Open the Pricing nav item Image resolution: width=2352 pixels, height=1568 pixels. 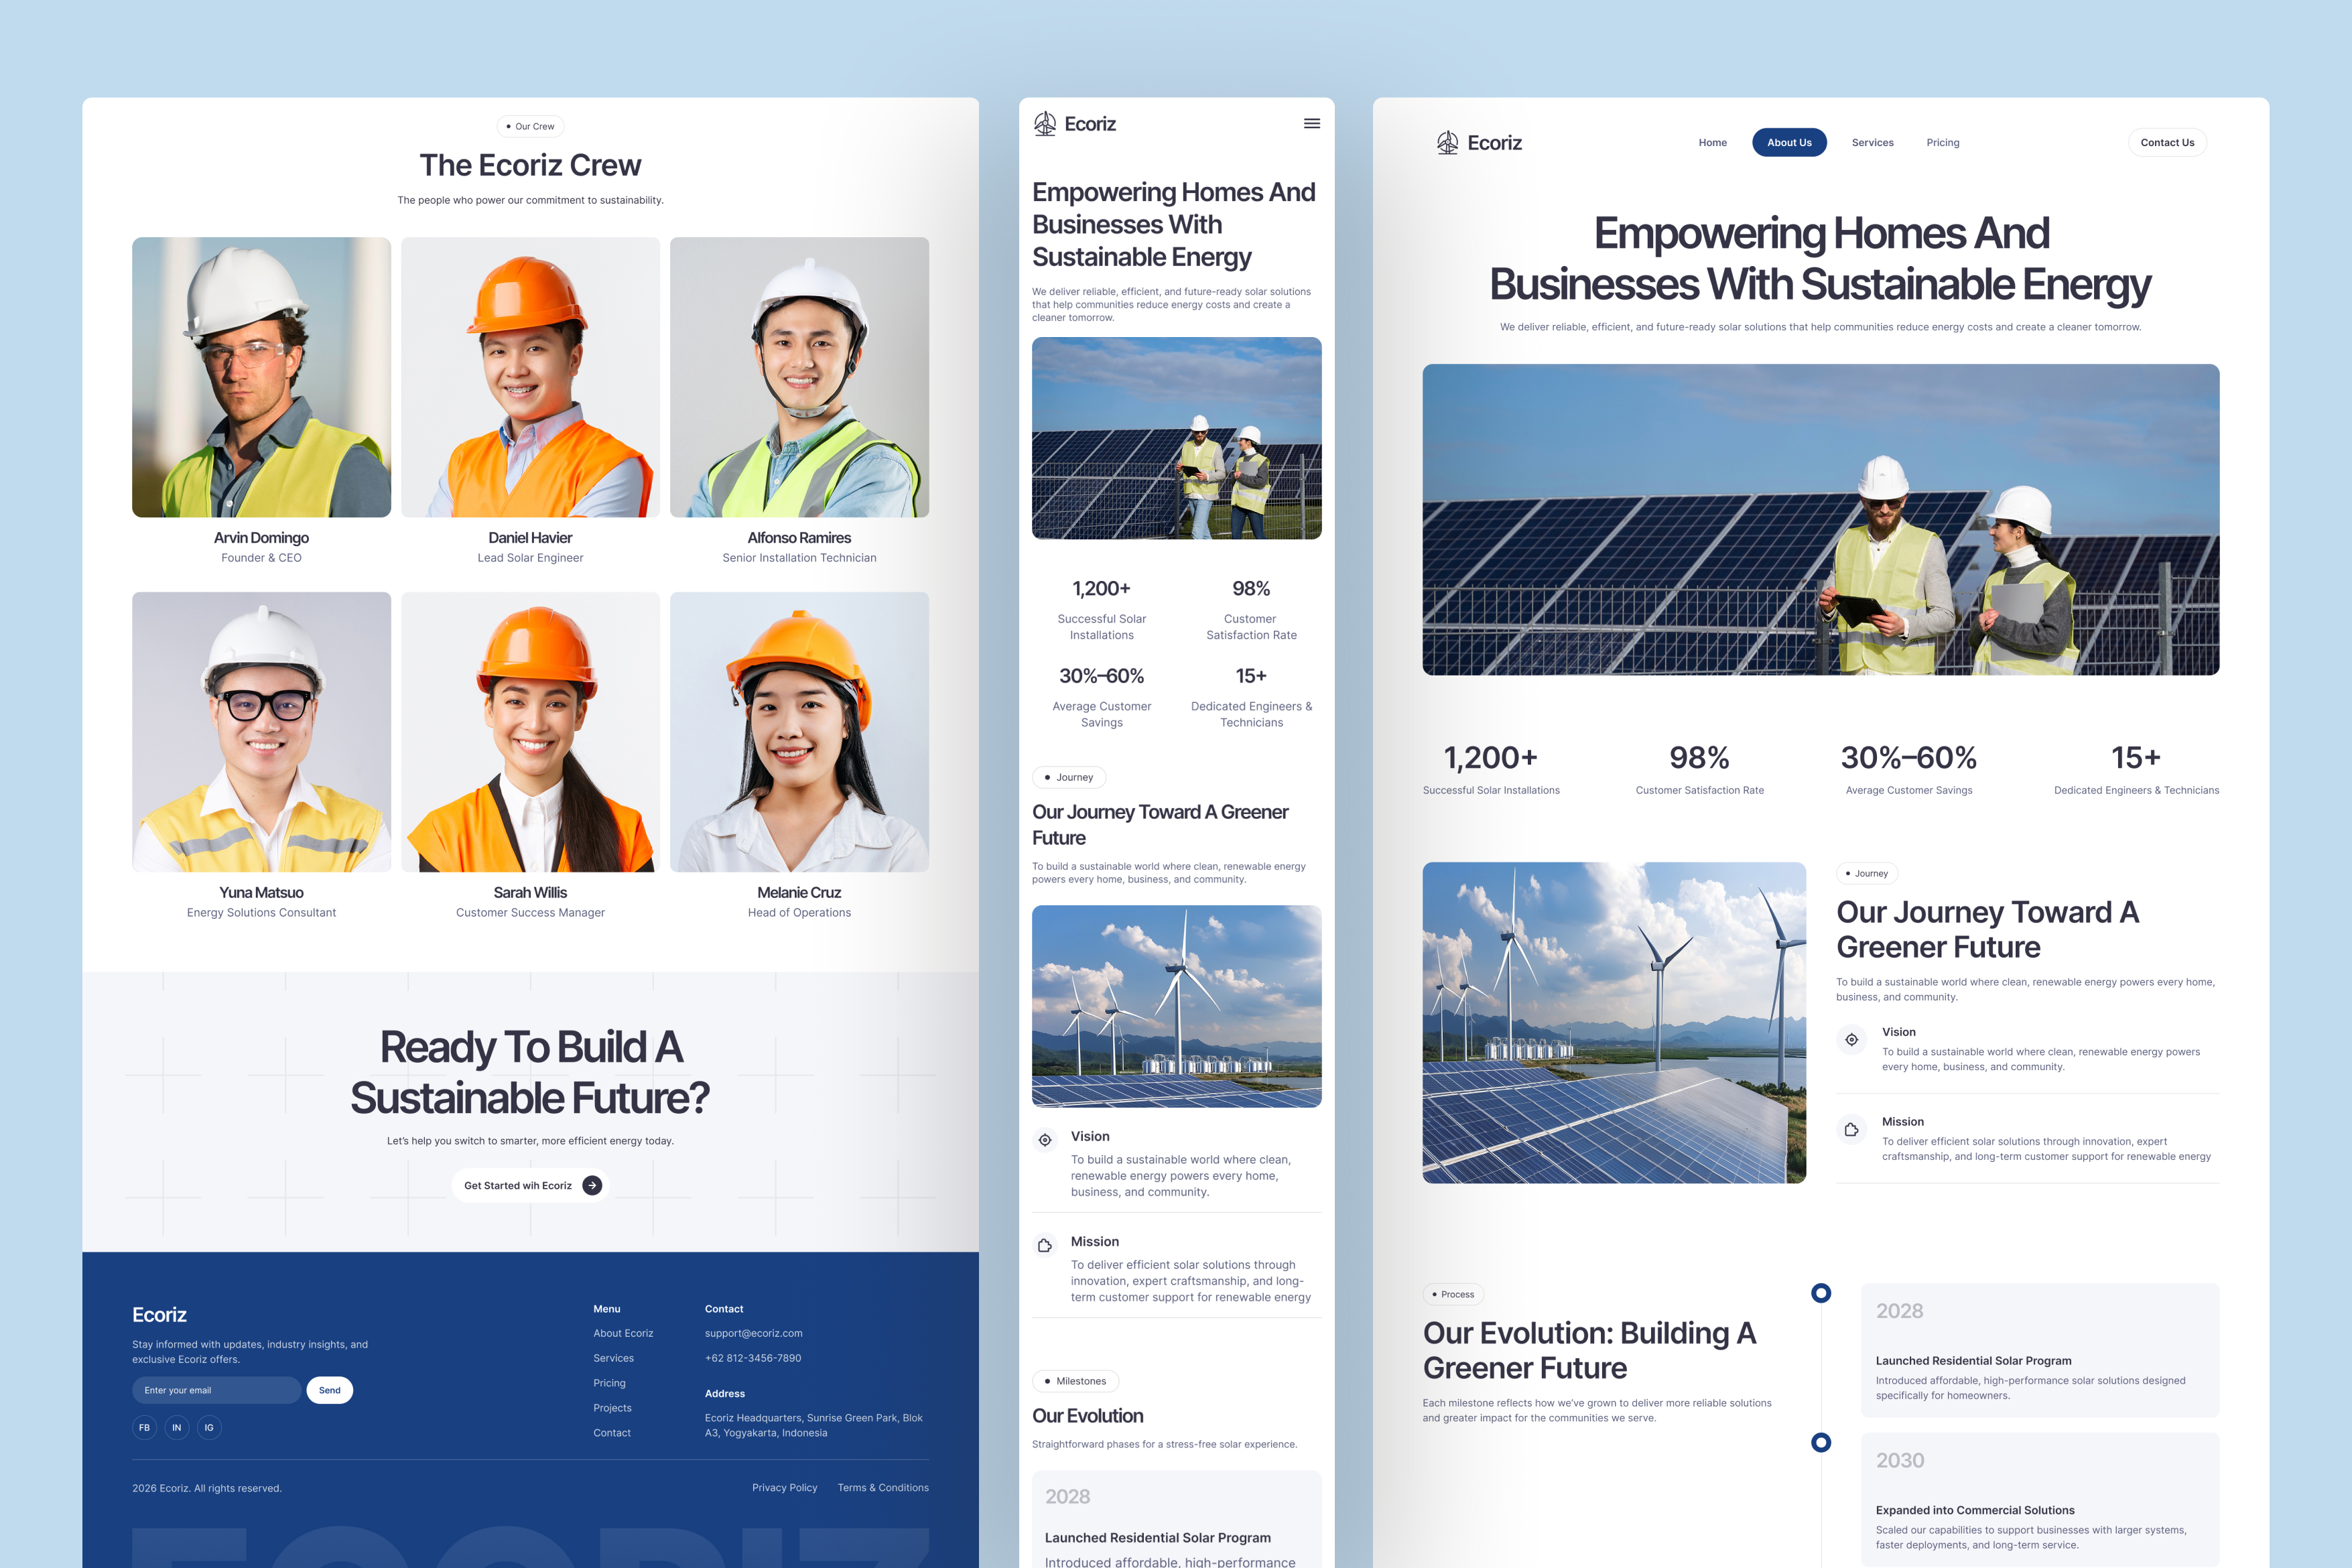click(1942, 143)
